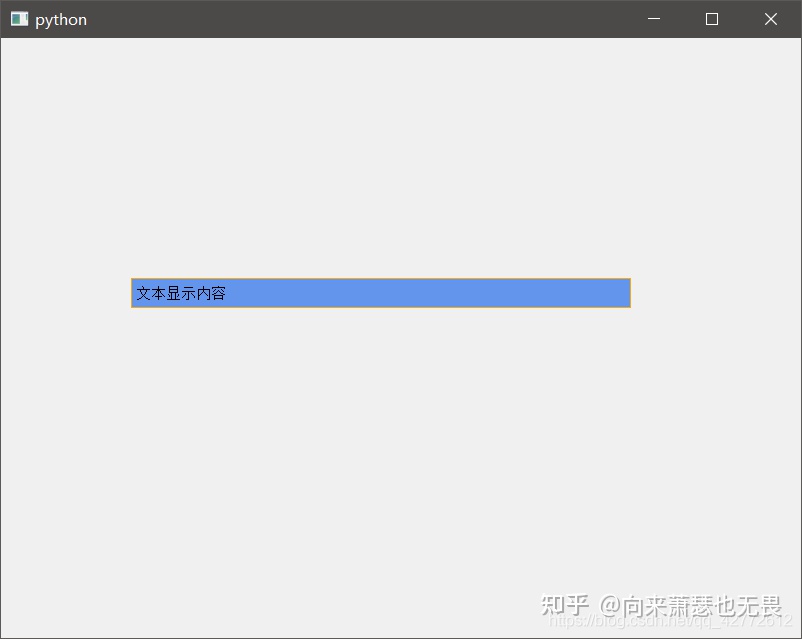Click the empty right half of blue field
Viewport: 802px width, 639px height.
(506, 293)
